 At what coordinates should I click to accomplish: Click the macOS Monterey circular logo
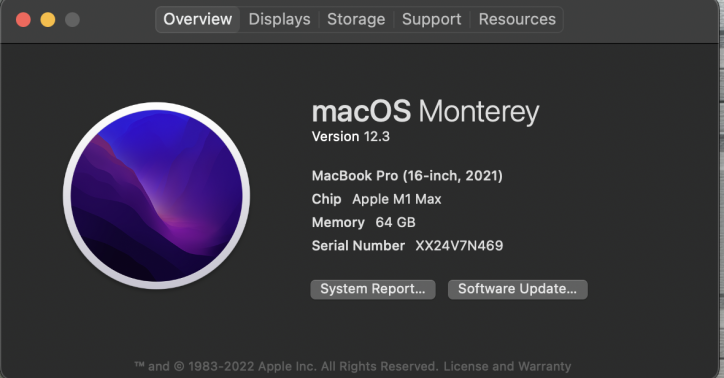point(157,196)
